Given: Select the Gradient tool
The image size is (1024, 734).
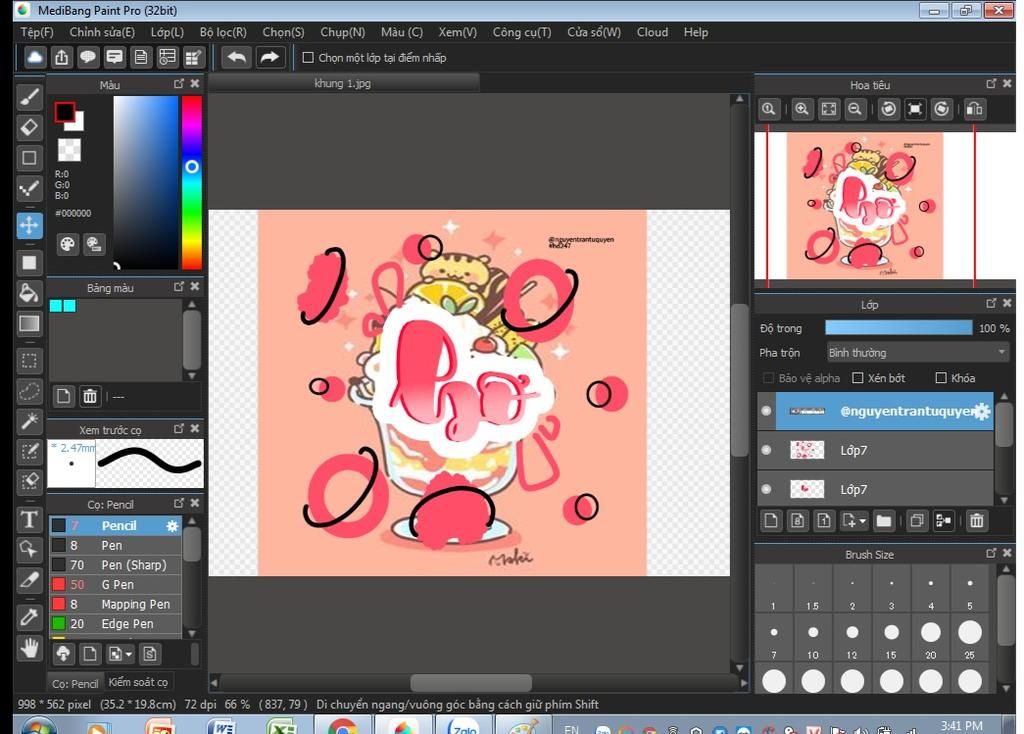Looking at the screenshot, I should pos(29,324).
